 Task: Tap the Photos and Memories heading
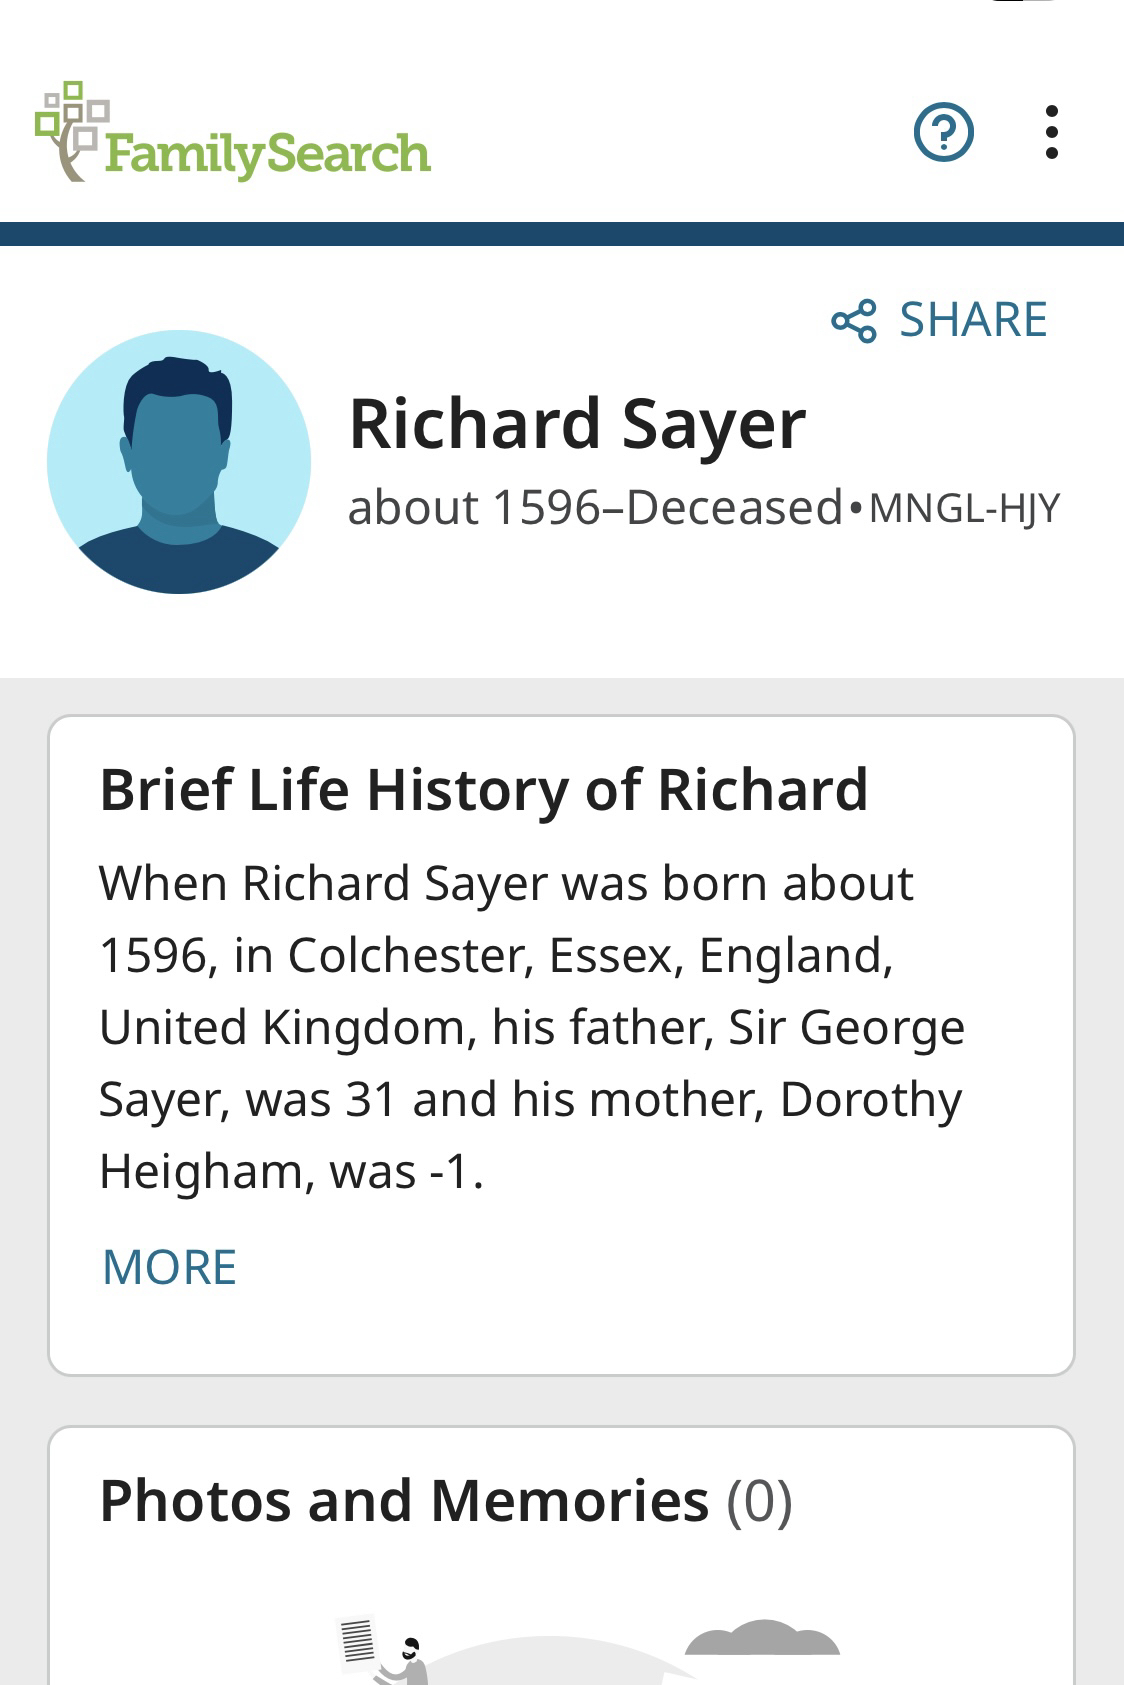404,1501
